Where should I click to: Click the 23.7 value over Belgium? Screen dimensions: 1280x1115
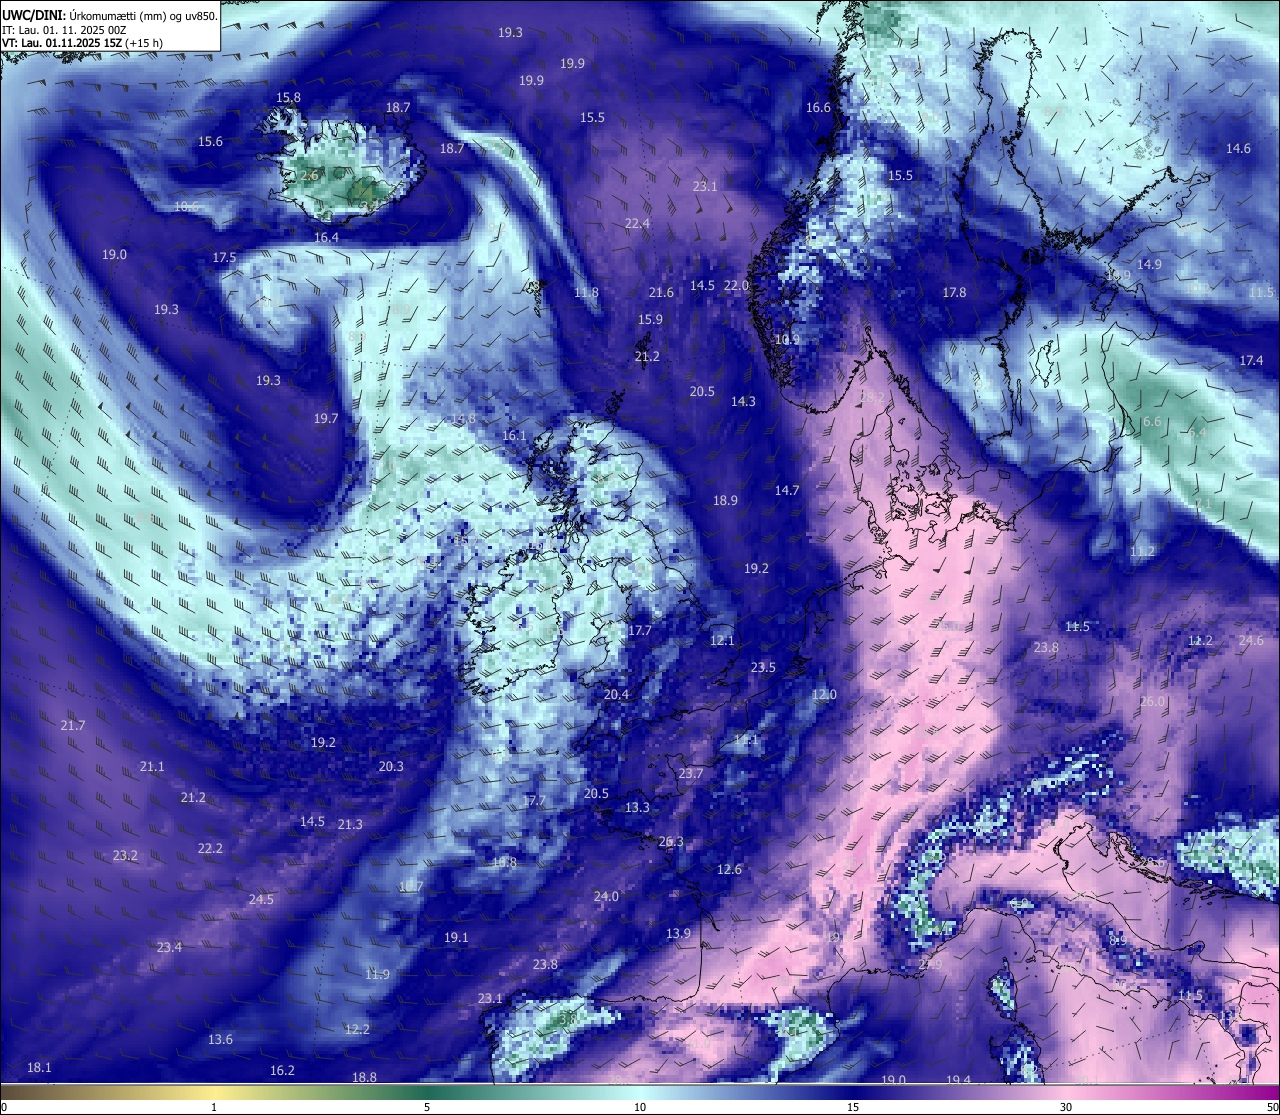pyautogui.click(x=691, y=773)
